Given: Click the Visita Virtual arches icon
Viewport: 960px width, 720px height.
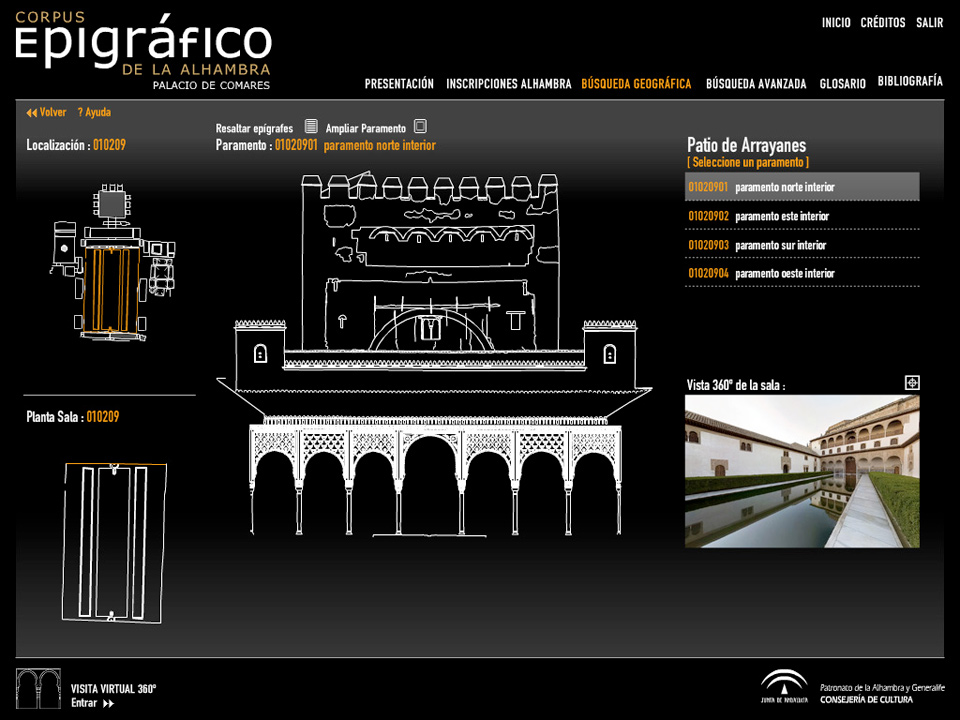Looking at the screenshot, I should pos(39,688).
